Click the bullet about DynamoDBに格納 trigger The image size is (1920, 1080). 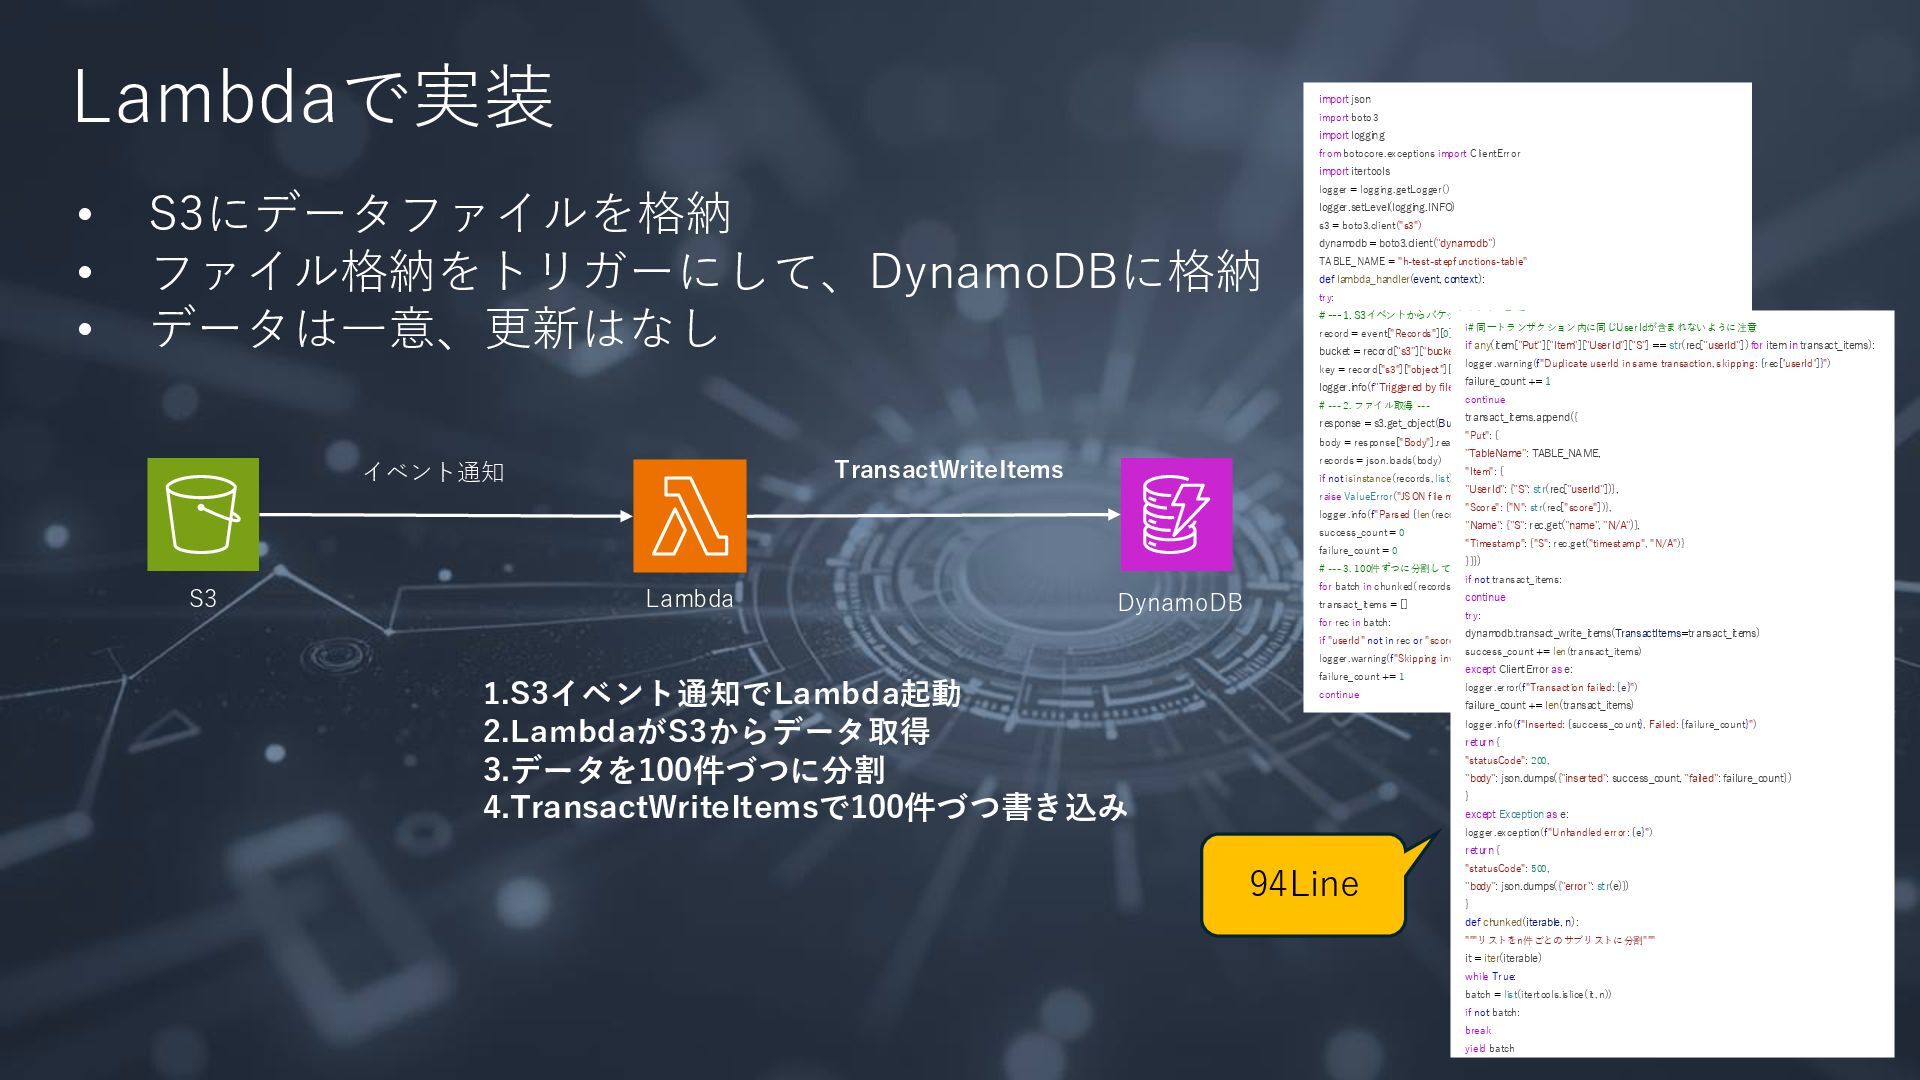(705, 271)
